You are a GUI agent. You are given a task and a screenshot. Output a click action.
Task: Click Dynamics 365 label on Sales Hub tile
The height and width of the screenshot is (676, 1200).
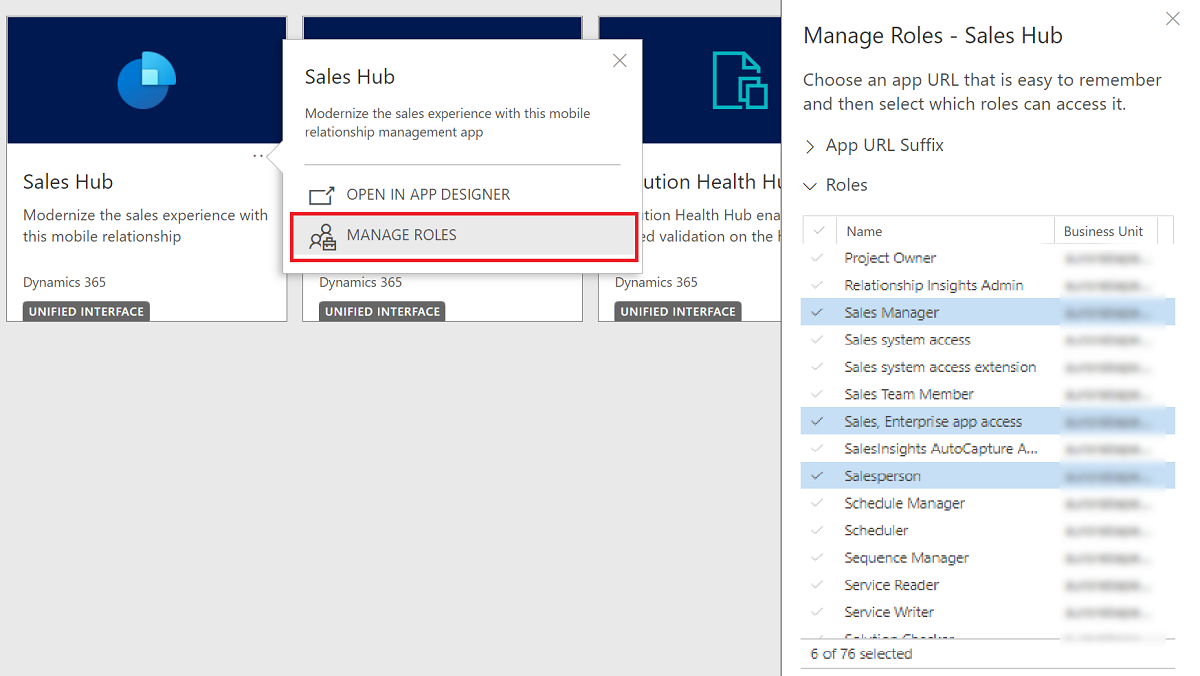click(x=64, y=283)
